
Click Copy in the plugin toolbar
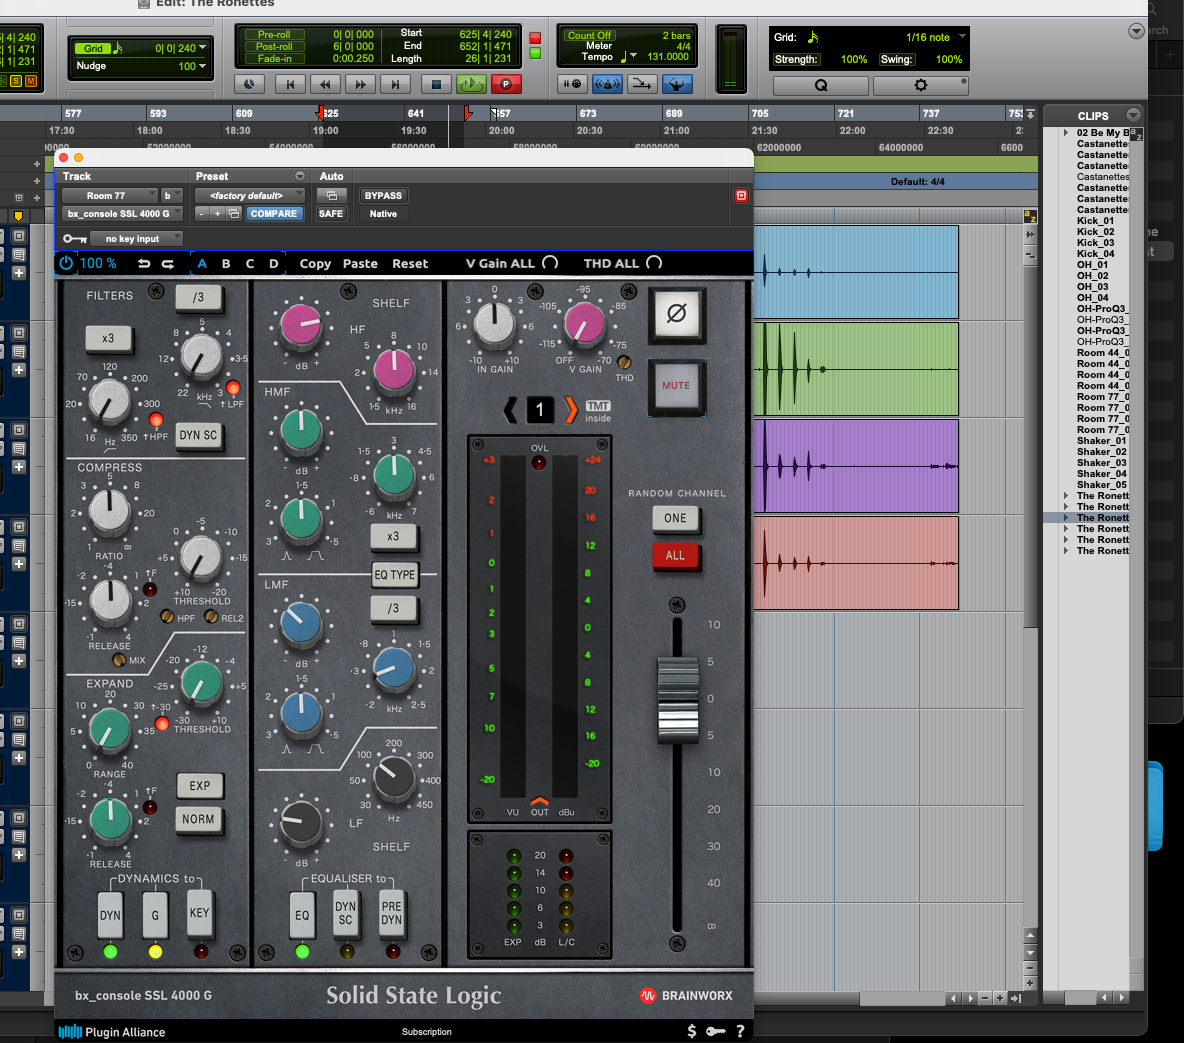pyautogui.click(x=315, y=264)
